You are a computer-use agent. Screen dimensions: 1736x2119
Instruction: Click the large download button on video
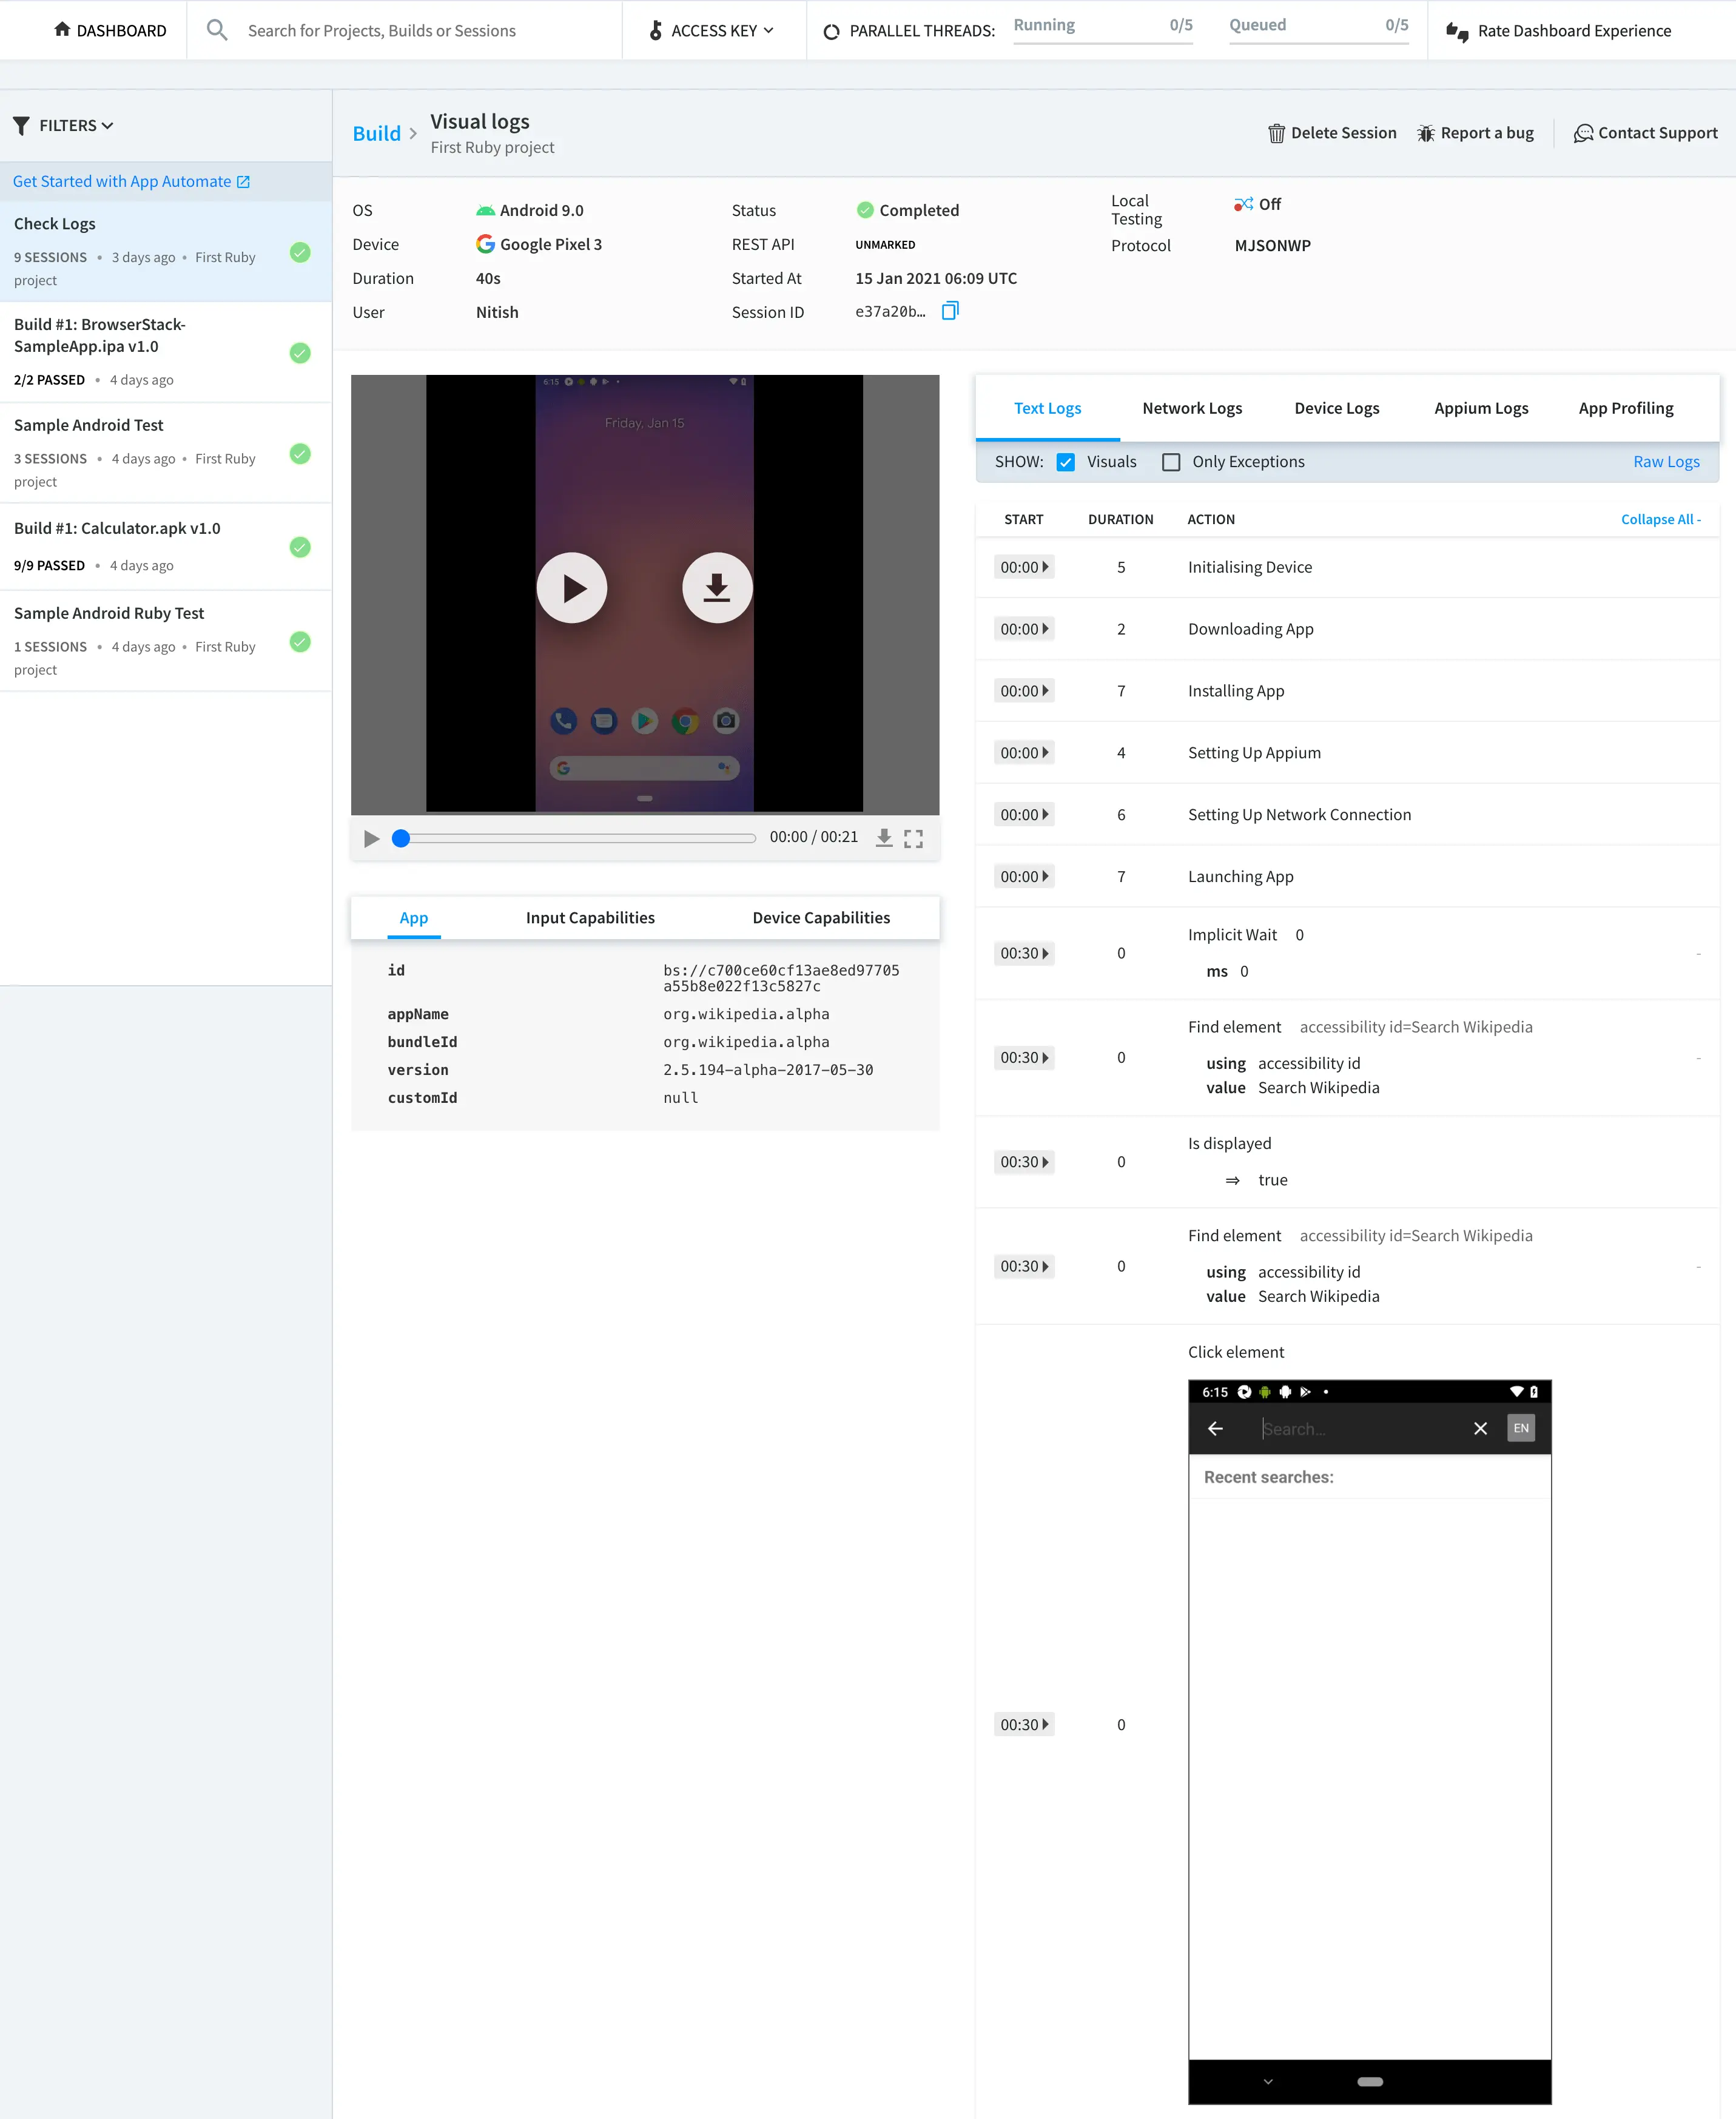(717, 588)
